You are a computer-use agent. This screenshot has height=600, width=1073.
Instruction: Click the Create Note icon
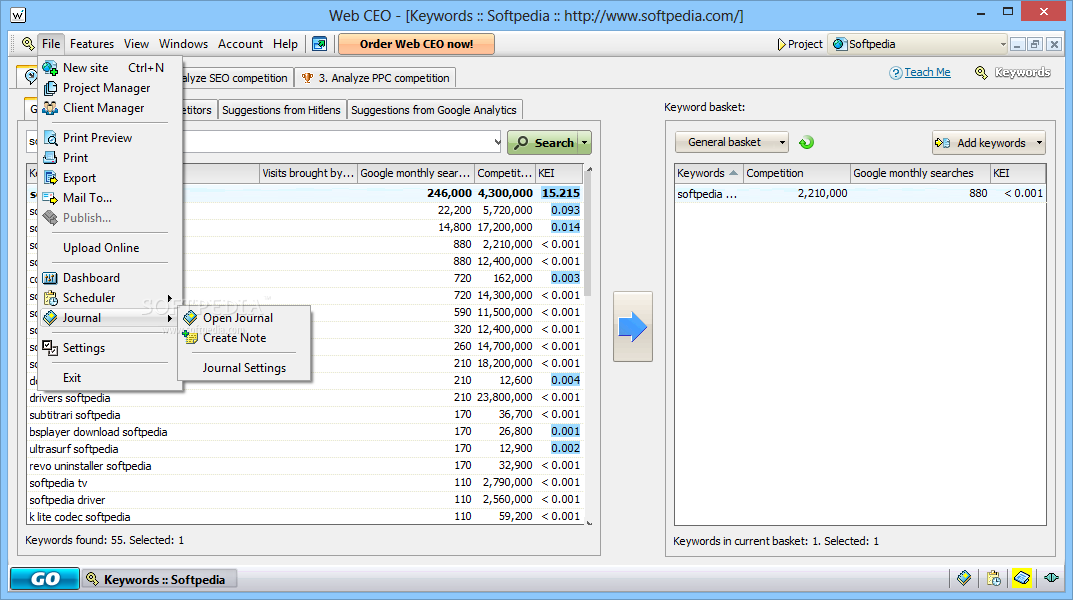(x=190, y=337)
